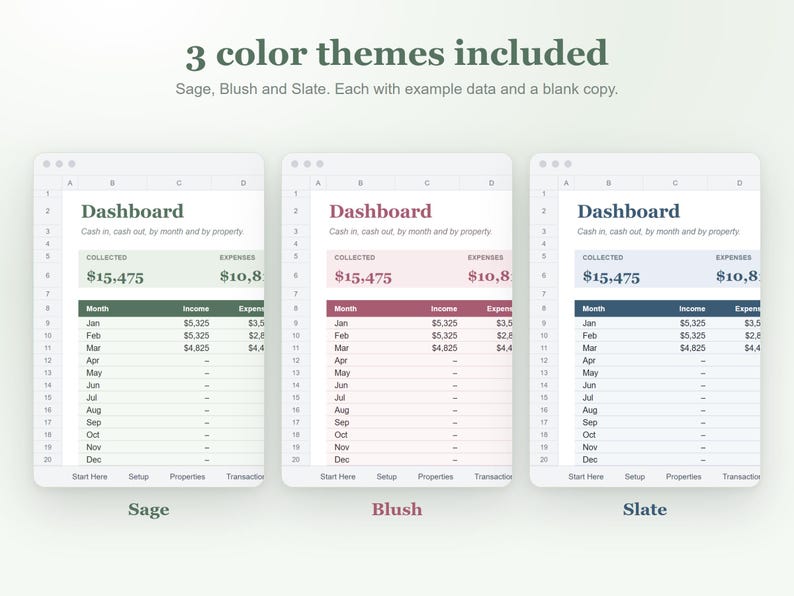Image resolution: width=794 pixels, height=596 pixels.
Task: Click the EXPENSES label in Blush sheet
Action: pyautogui.click(x=485, y=257)
